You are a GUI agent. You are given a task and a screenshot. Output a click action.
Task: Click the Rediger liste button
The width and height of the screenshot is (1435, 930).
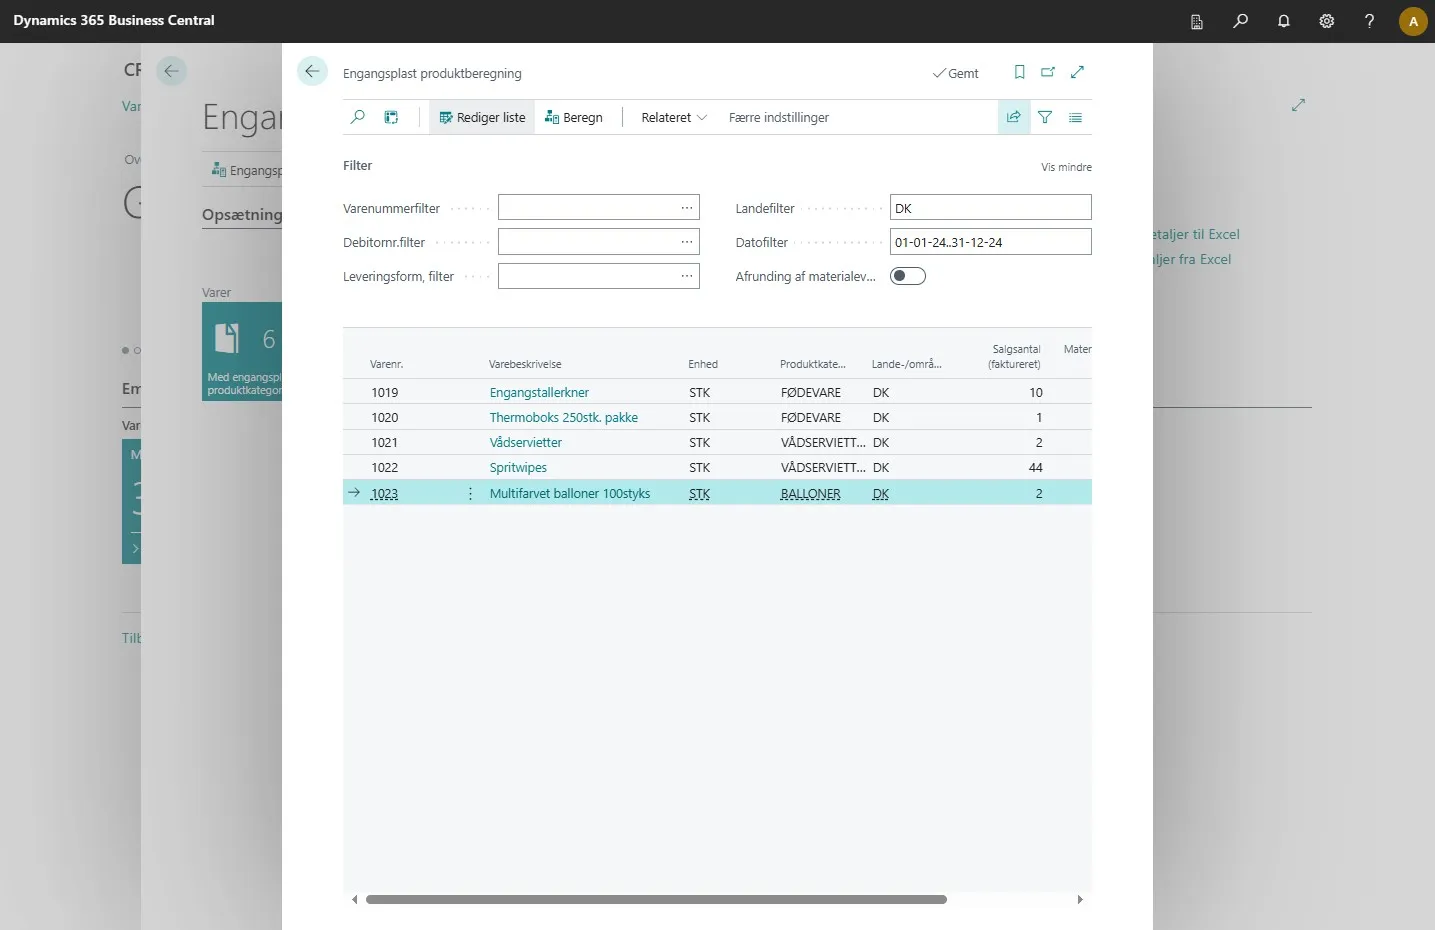click(482, 117)
